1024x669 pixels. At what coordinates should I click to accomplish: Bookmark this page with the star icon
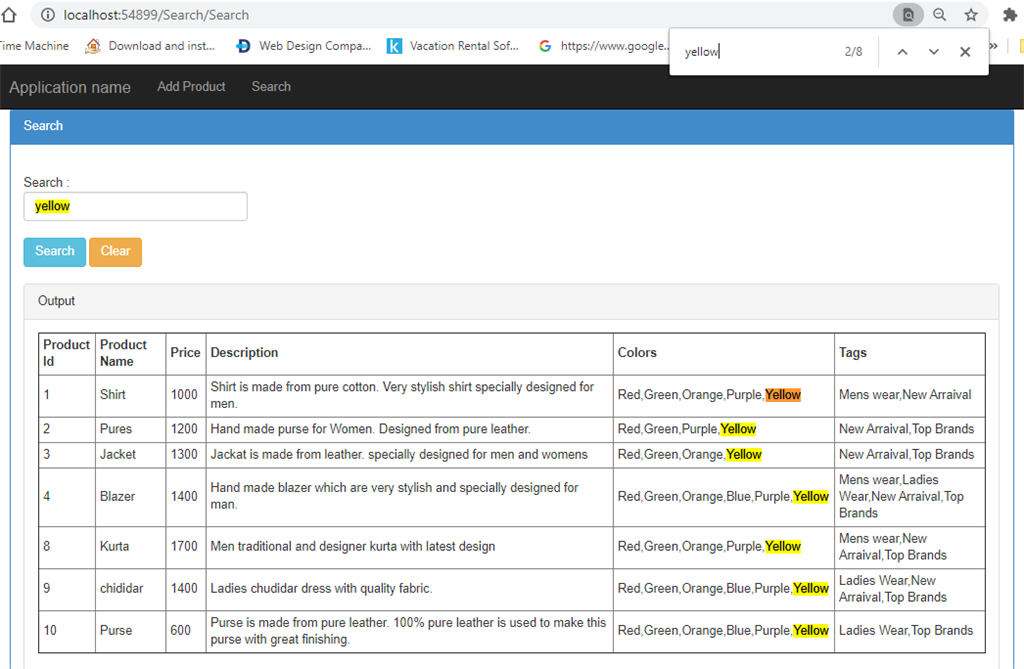(971, 14)
